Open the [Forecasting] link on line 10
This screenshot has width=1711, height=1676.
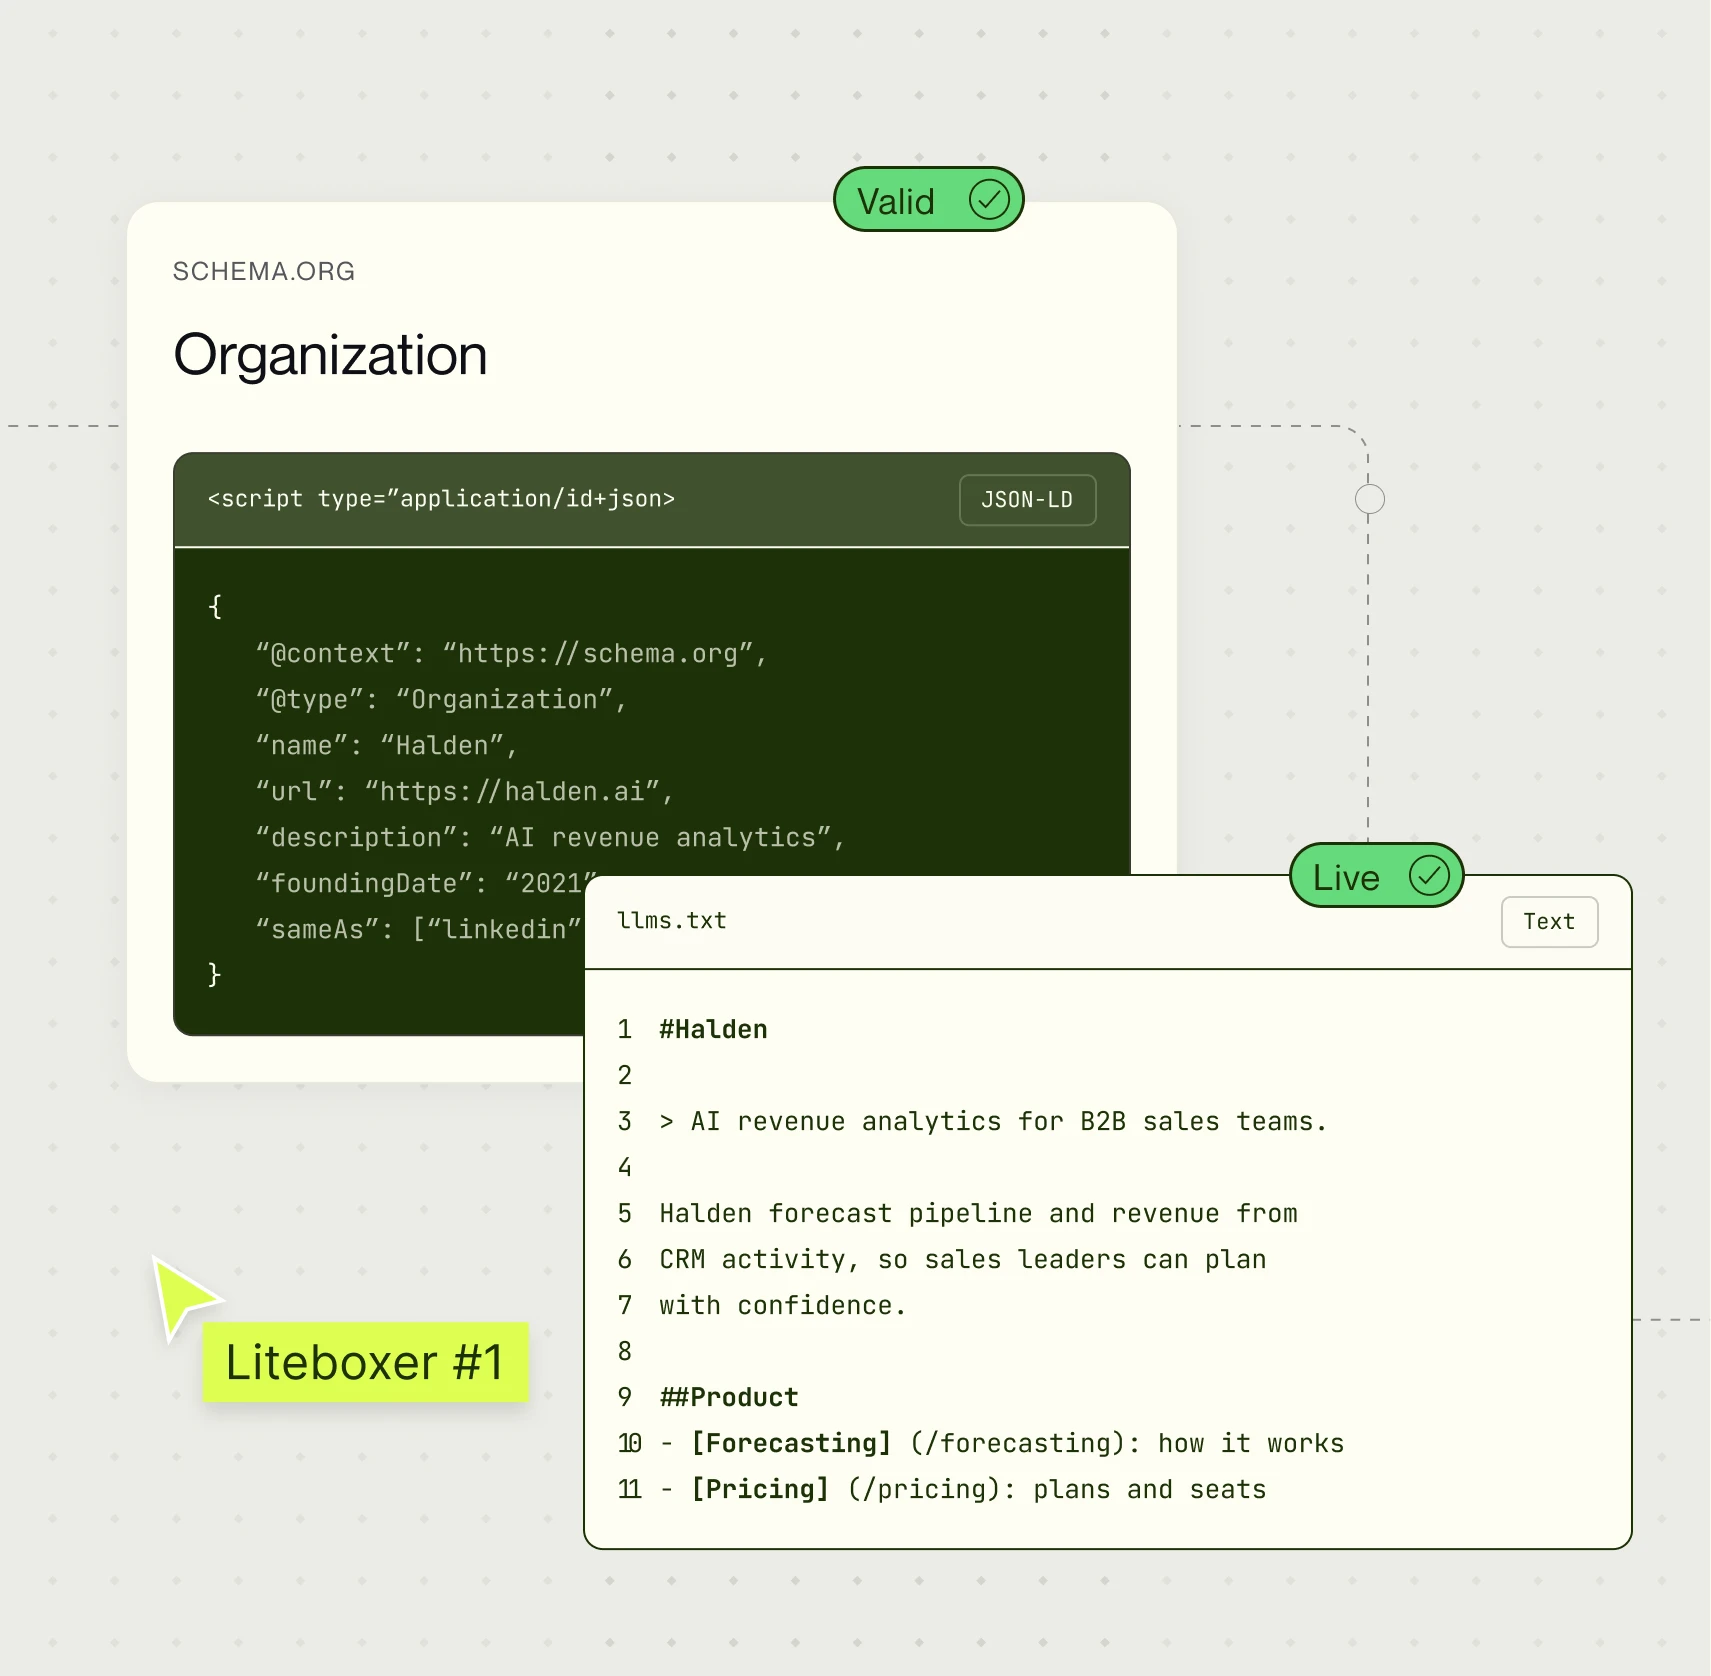point(791,1444)
